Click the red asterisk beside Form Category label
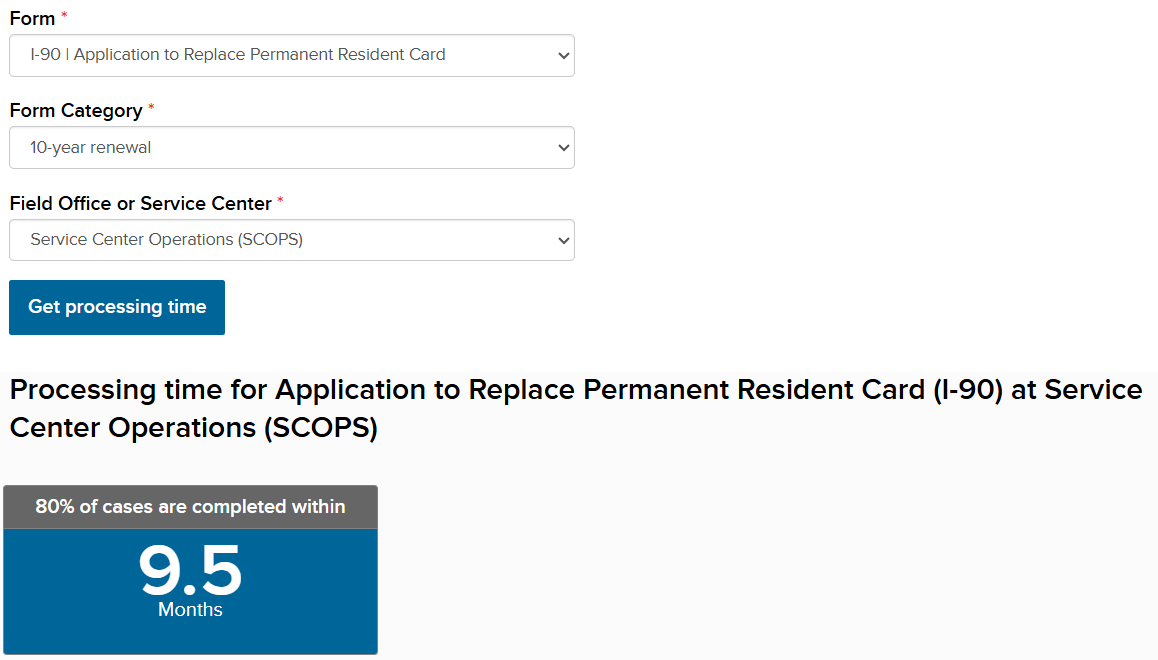Screen dimensions: 1158x660 pyautogui.click(x=152, y=108)
